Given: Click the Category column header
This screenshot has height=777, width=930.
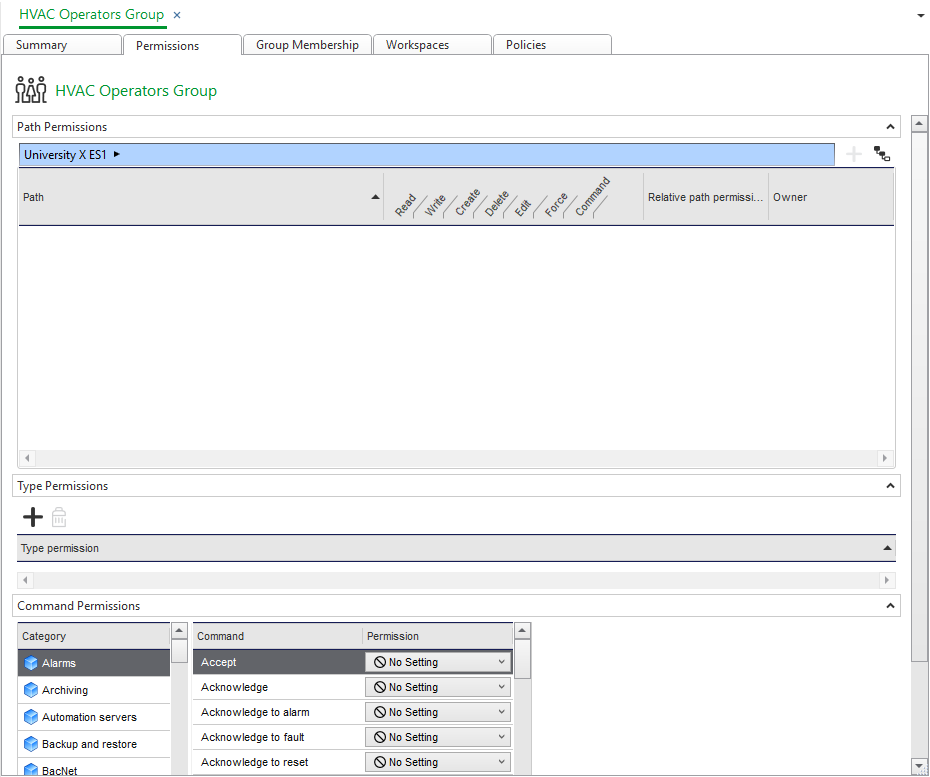Looking at the screenshot, I should [x=94, y=636].
